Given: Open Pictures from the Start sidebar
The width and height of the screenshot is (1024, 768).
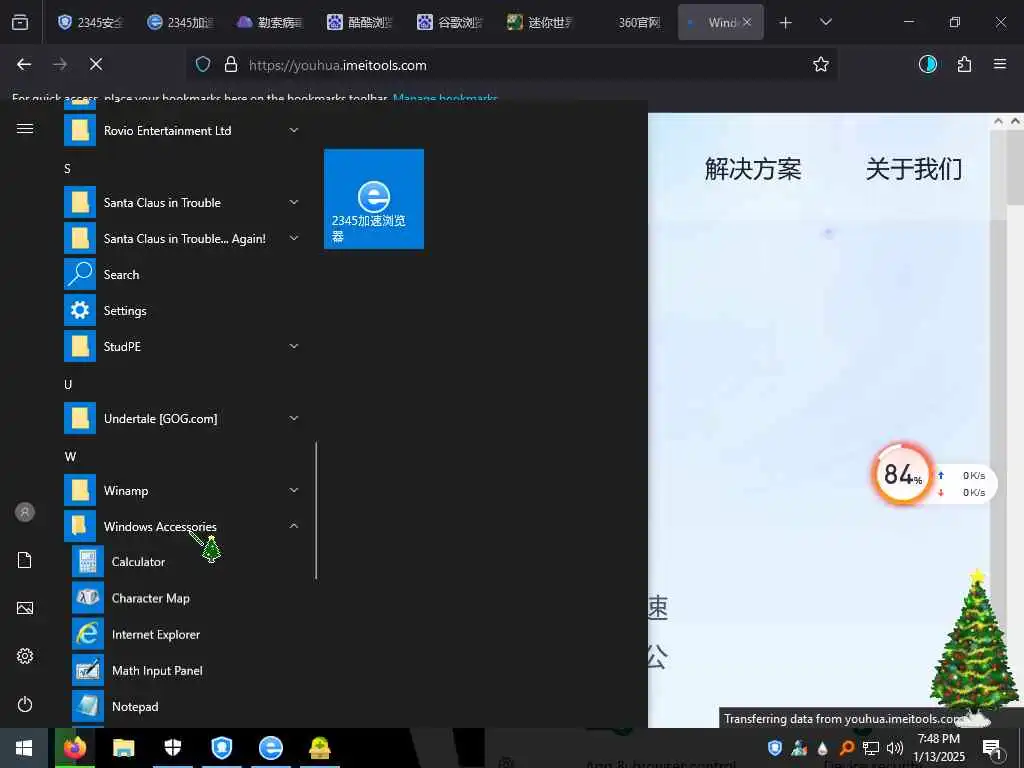Looking at the screenshot, I should (25, 608).
